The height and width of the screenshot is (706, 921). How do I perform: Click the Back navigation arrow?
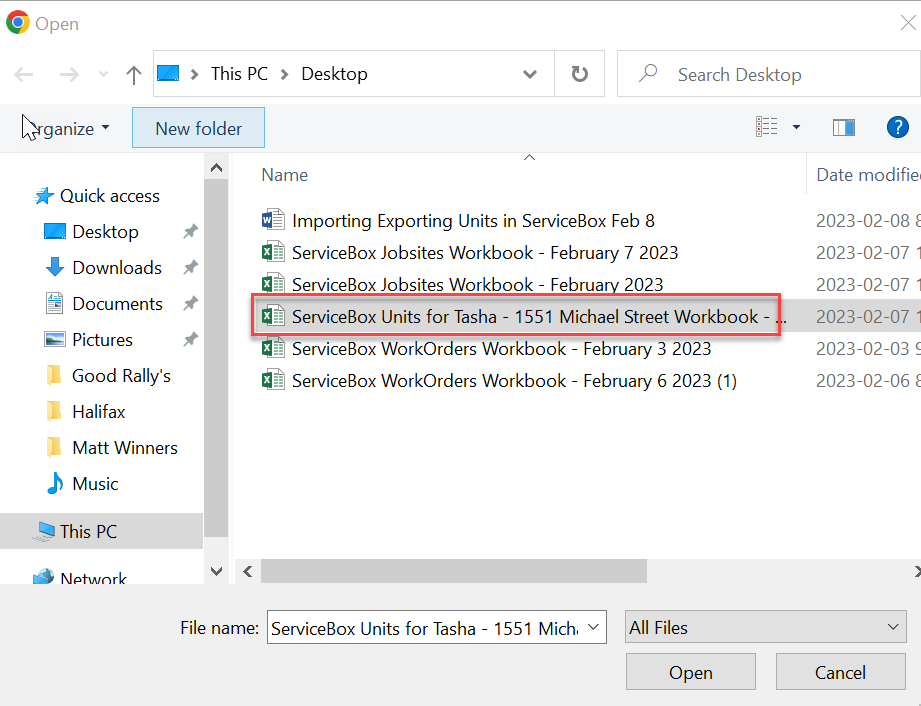24,75
